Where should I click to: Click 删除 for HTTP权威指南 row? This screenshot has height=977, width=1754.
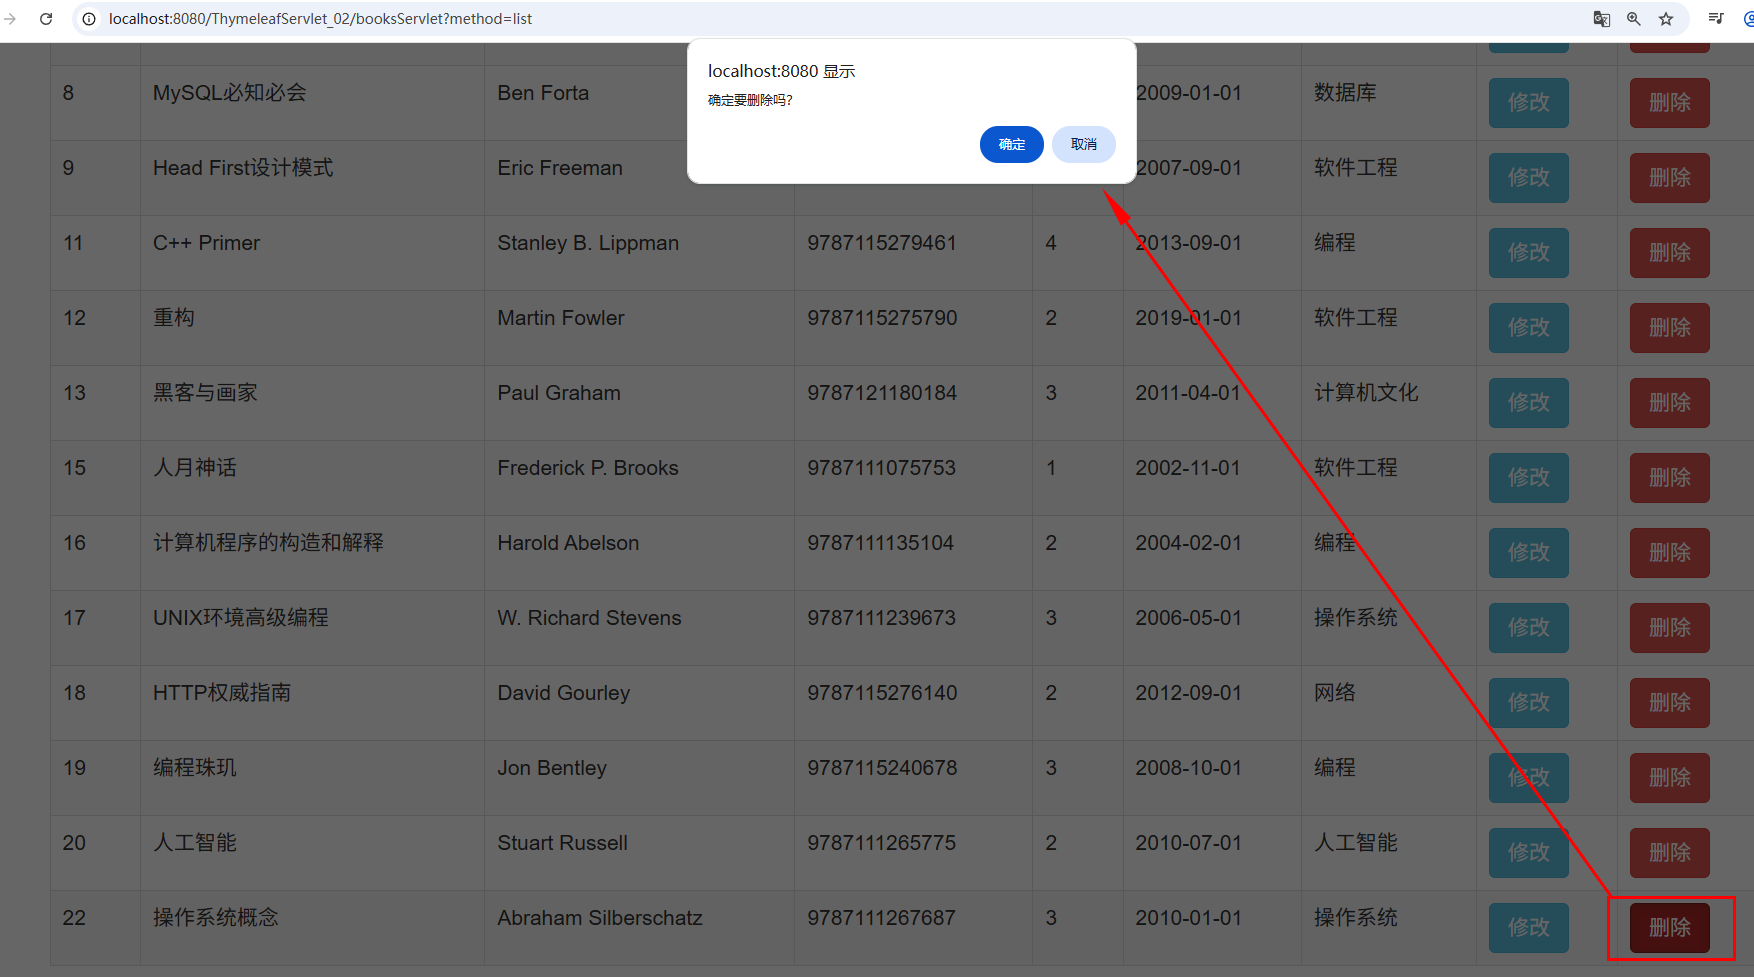[1670, 703]
